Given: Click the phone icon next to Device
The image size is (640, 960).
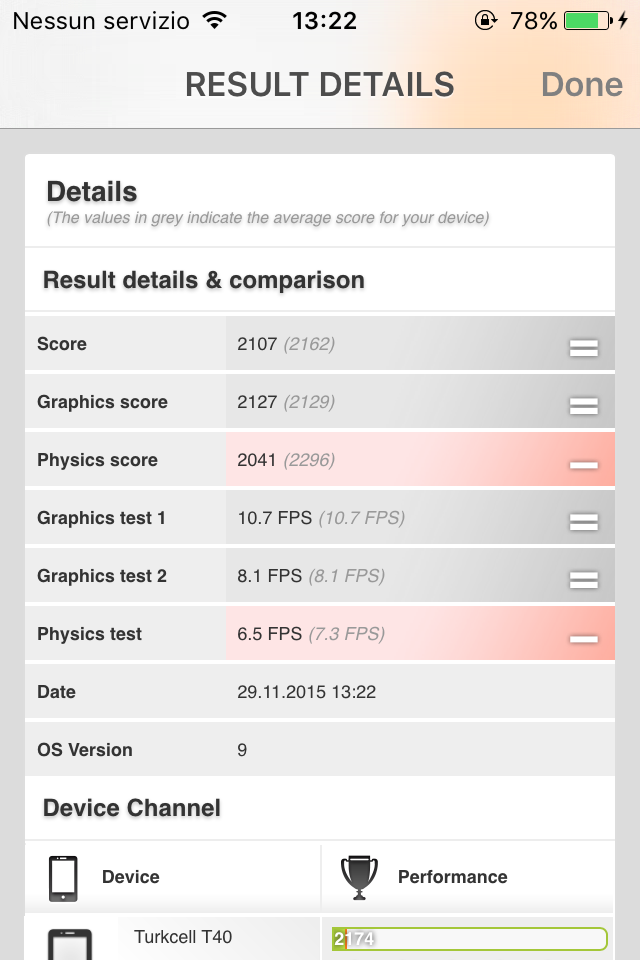Looking at the screenshot, I should pyautogui.click(x=63, y=879).
